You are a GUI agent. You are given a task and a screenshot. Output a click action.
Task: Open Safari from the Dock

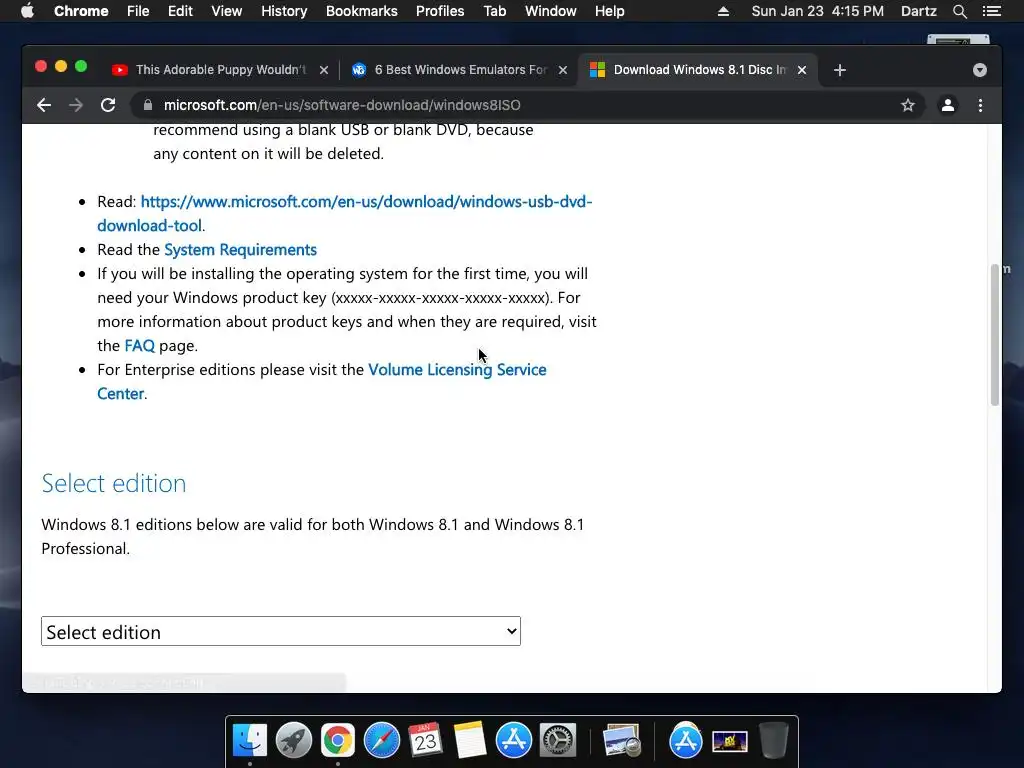381,741
